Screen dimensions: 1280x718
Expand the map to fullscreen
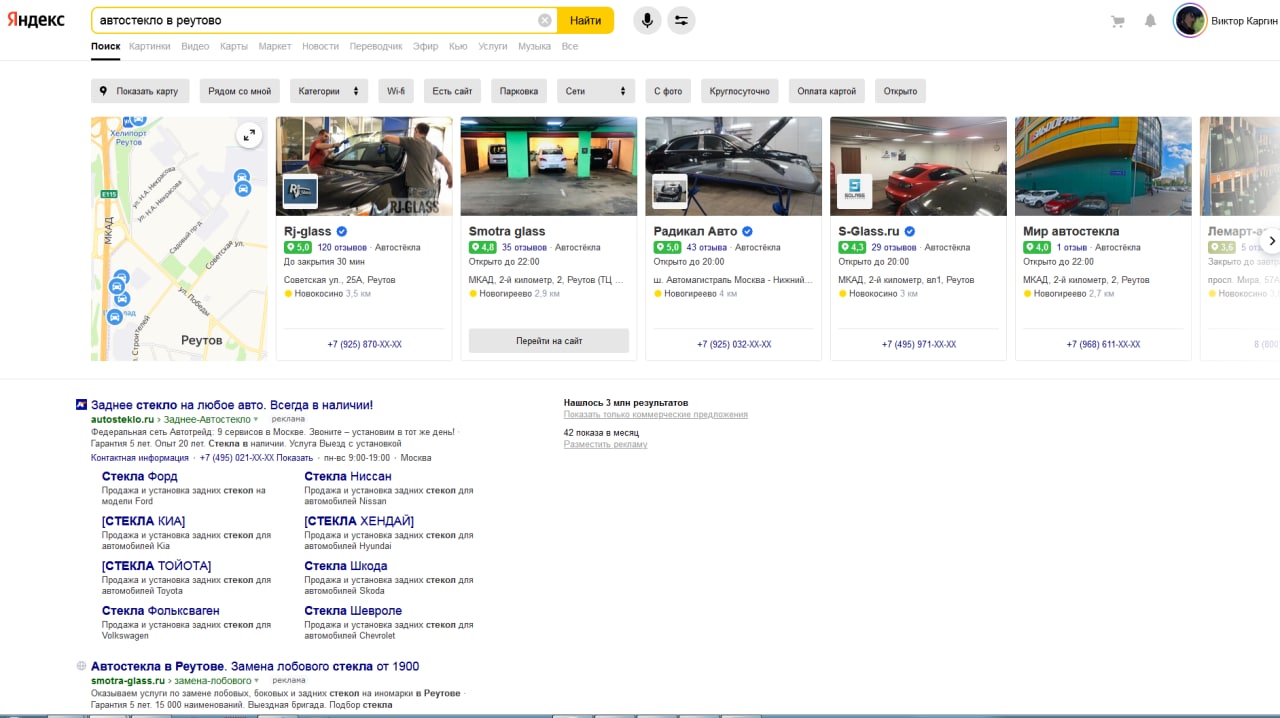point(249,135)
